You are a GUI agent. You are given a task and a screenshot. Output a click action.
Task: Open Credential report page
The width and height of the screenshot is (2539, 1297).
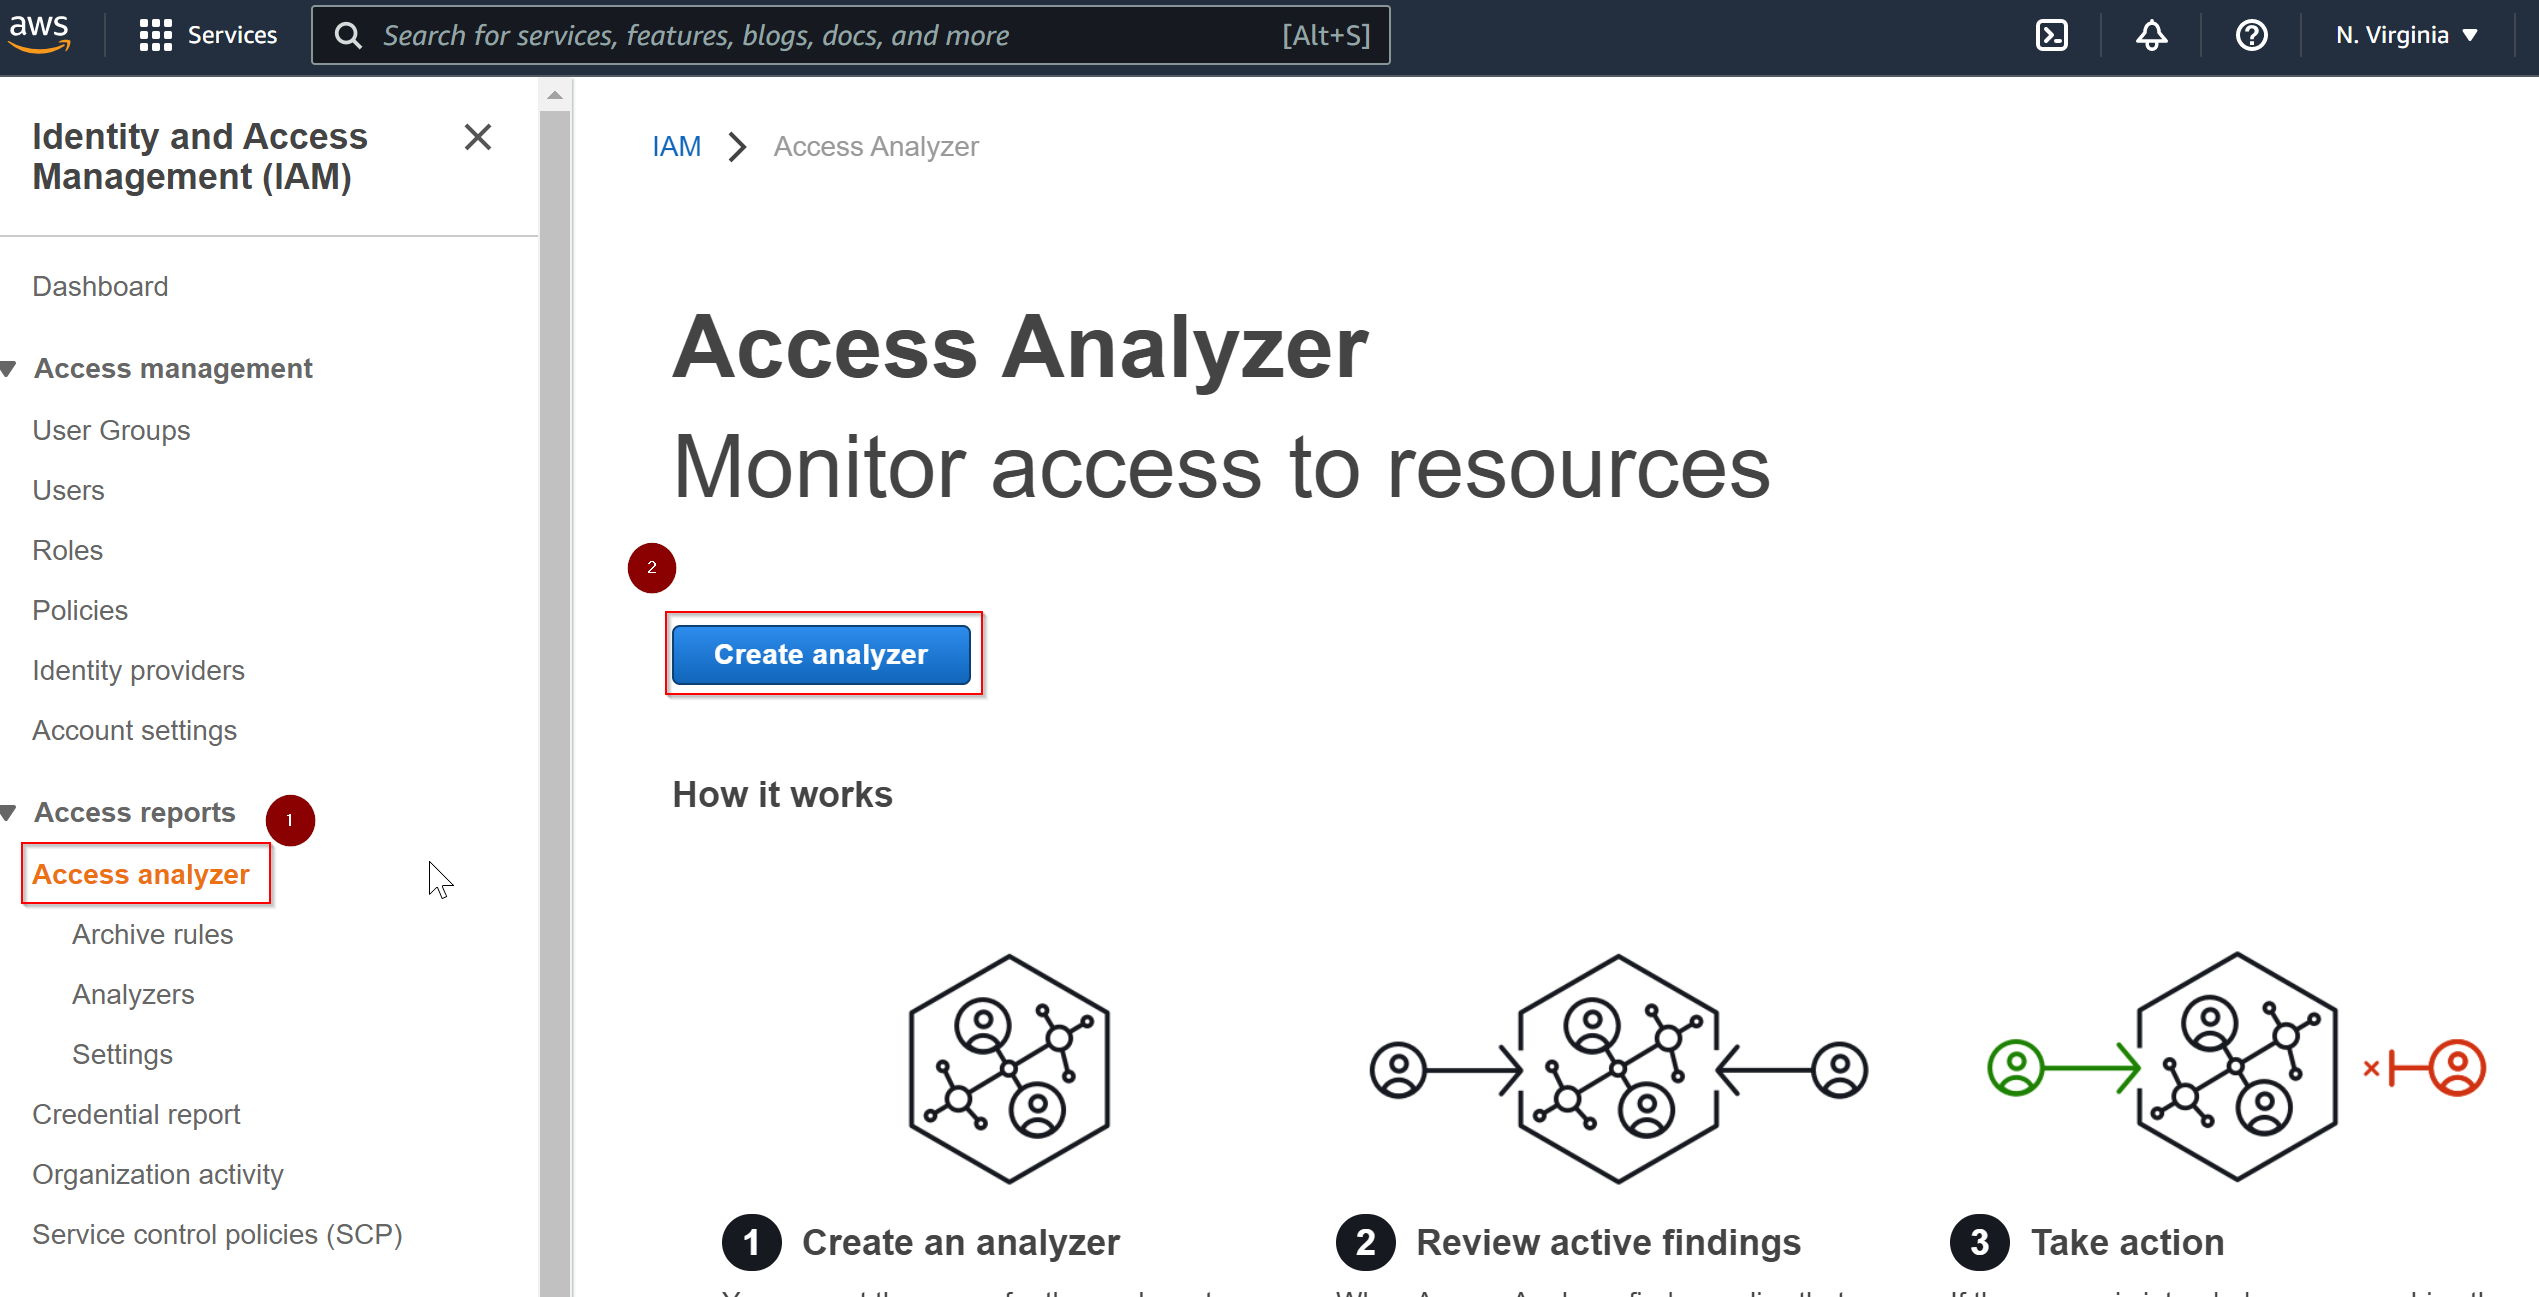136,1115
